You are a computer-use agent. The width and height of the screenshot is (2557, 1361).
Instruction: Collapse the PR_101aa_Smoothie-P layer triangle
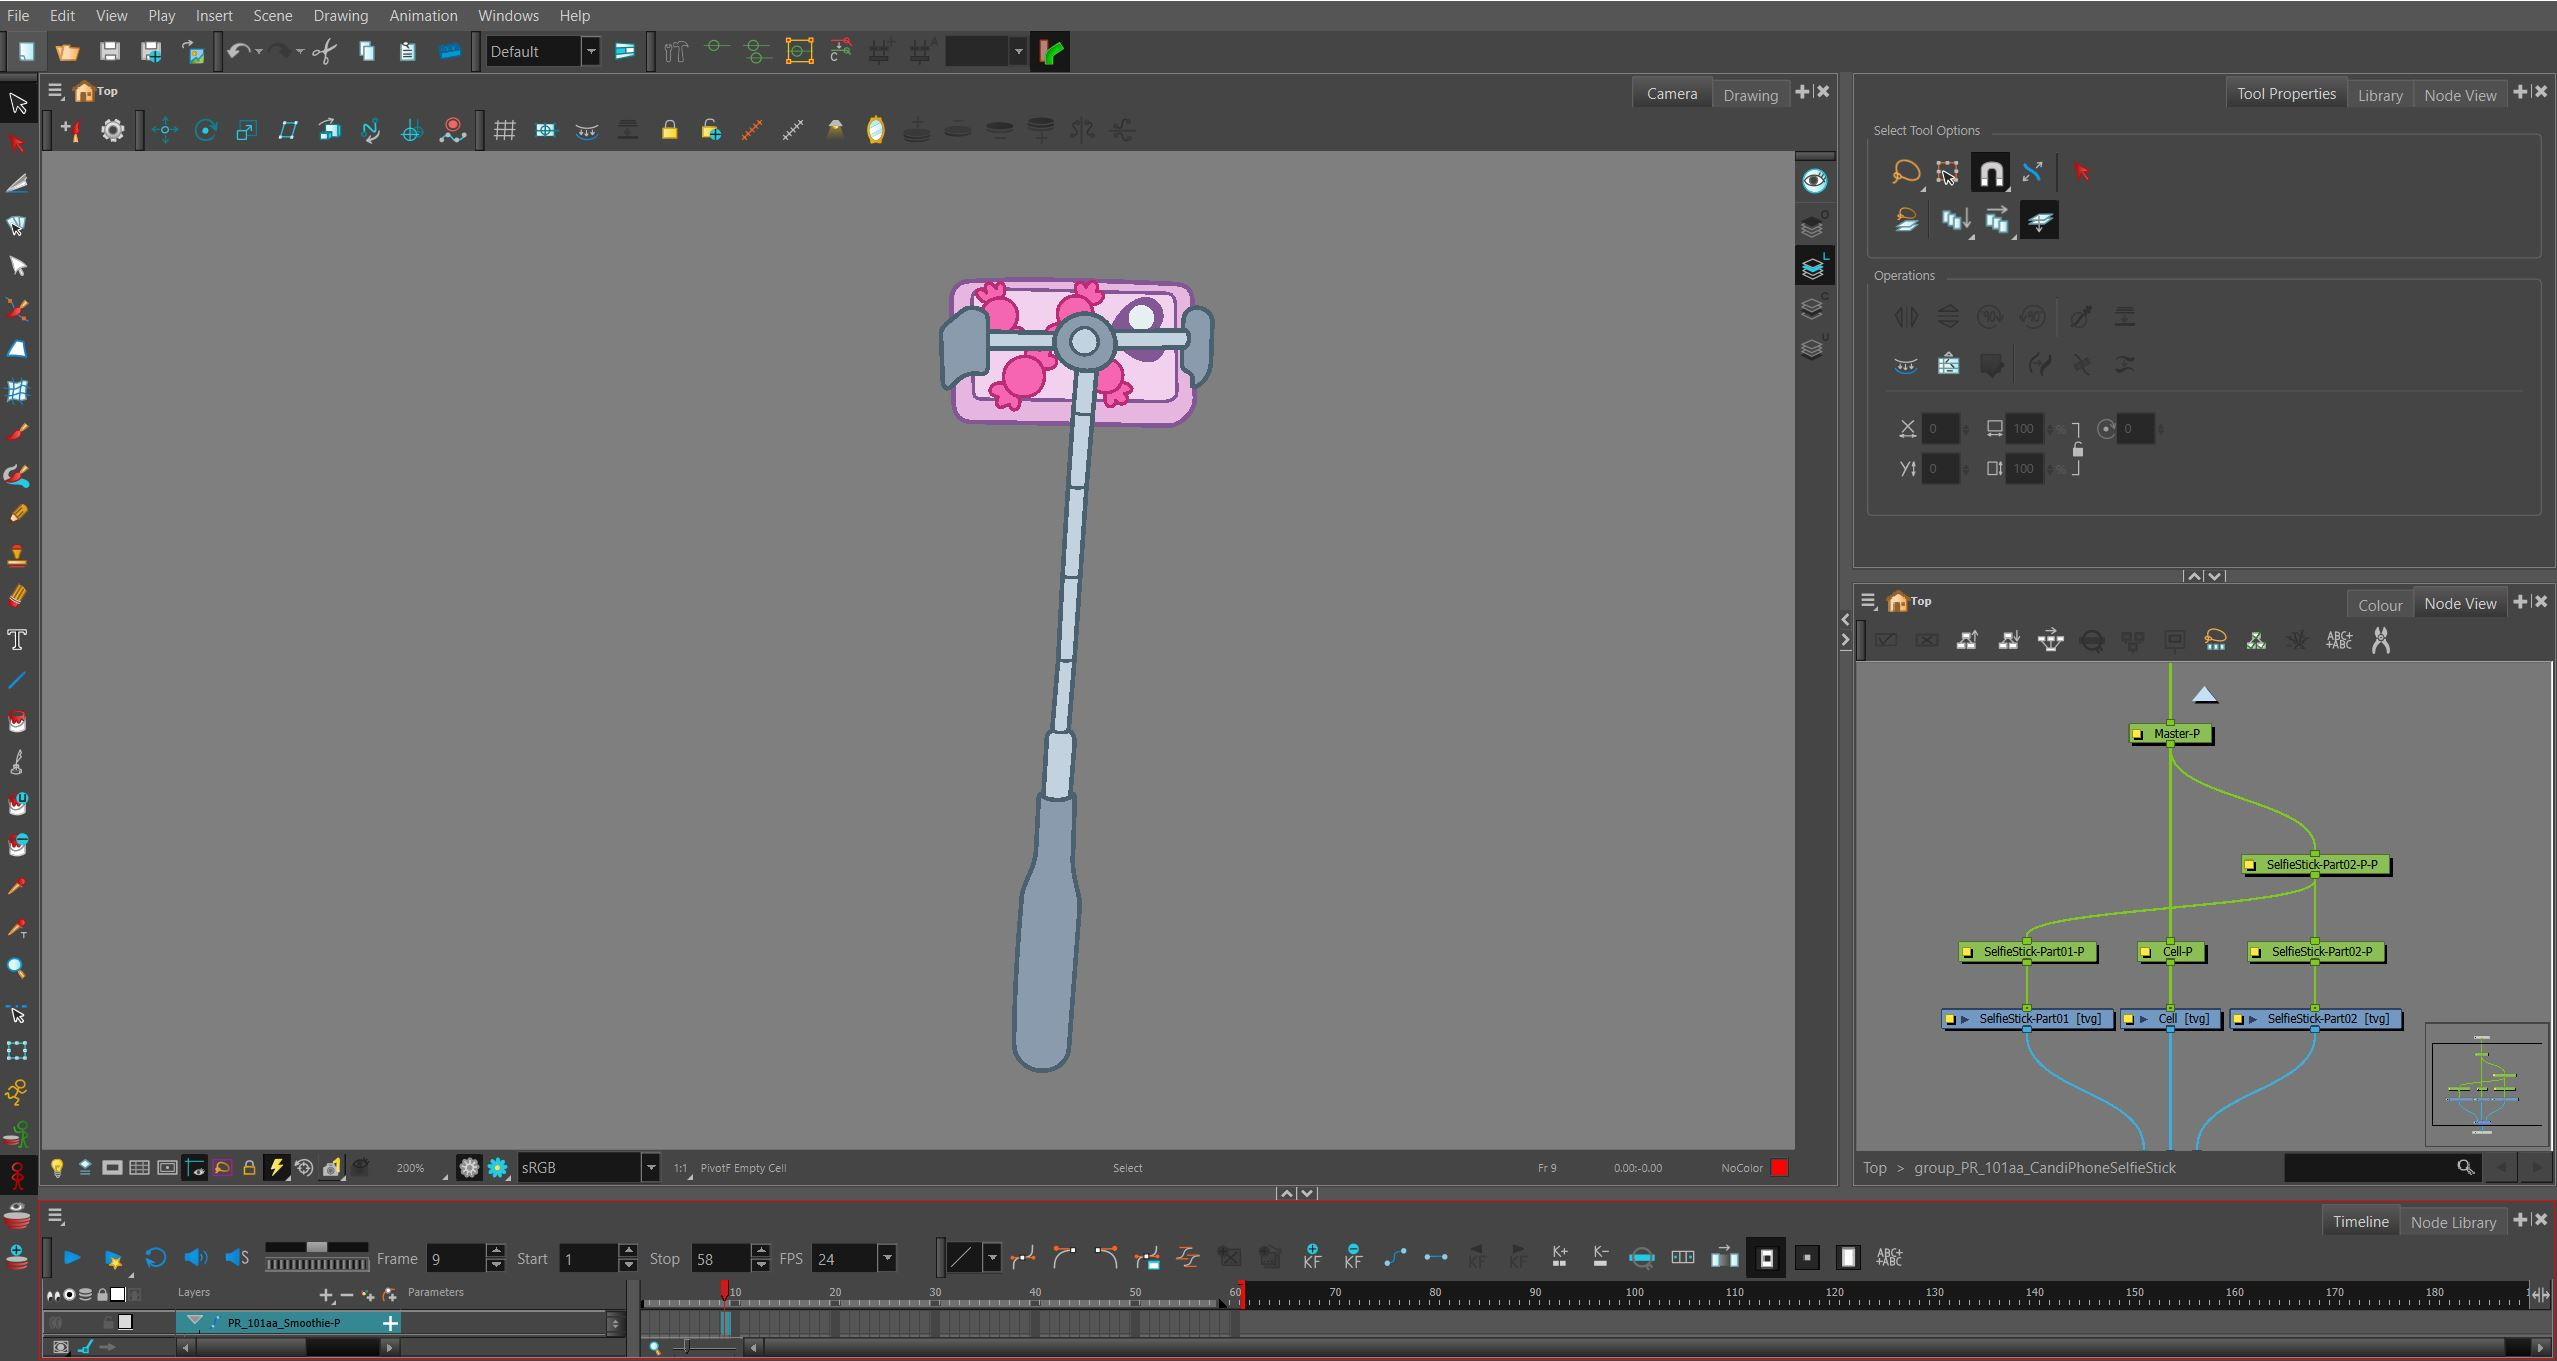pos(194,1322)
